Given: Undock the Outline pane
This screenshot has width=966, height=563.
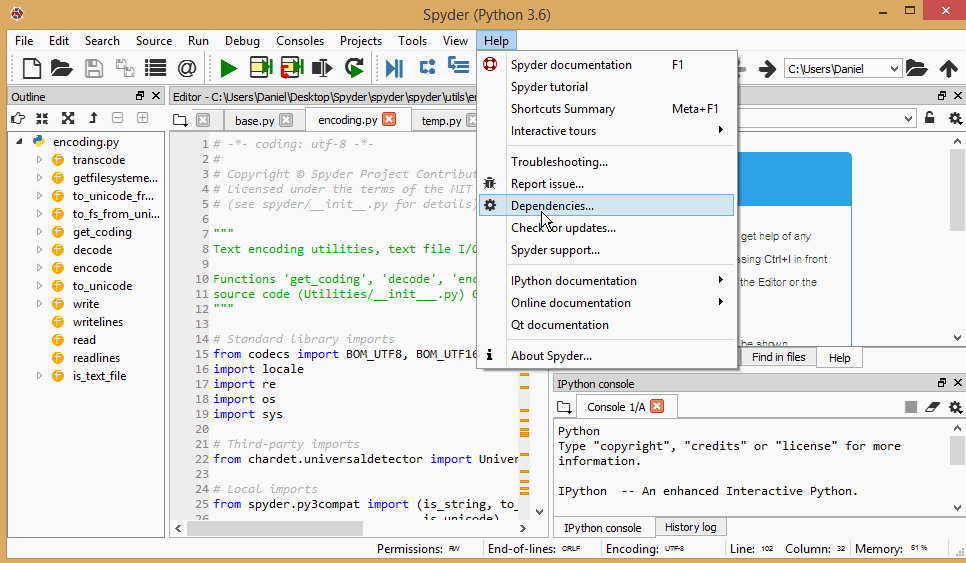Looking at the screenshot, I should pos(140,96).
